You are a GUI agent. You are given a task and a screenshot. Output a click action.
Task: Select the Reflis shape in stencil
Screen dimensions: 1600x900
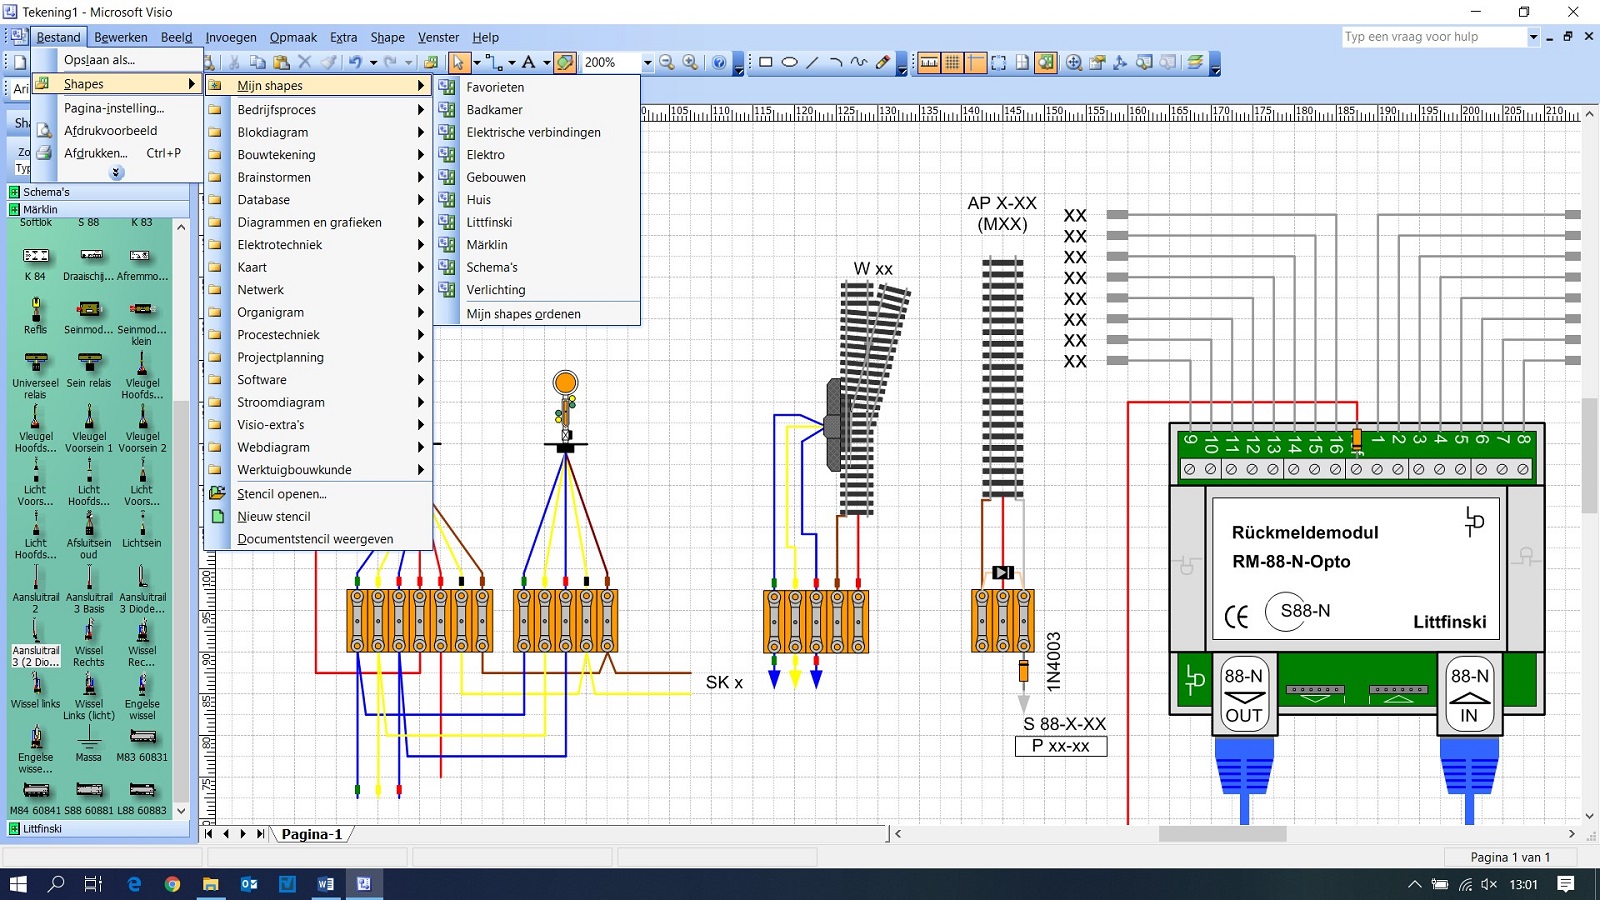pyautogui.click(x=35, y=317)
